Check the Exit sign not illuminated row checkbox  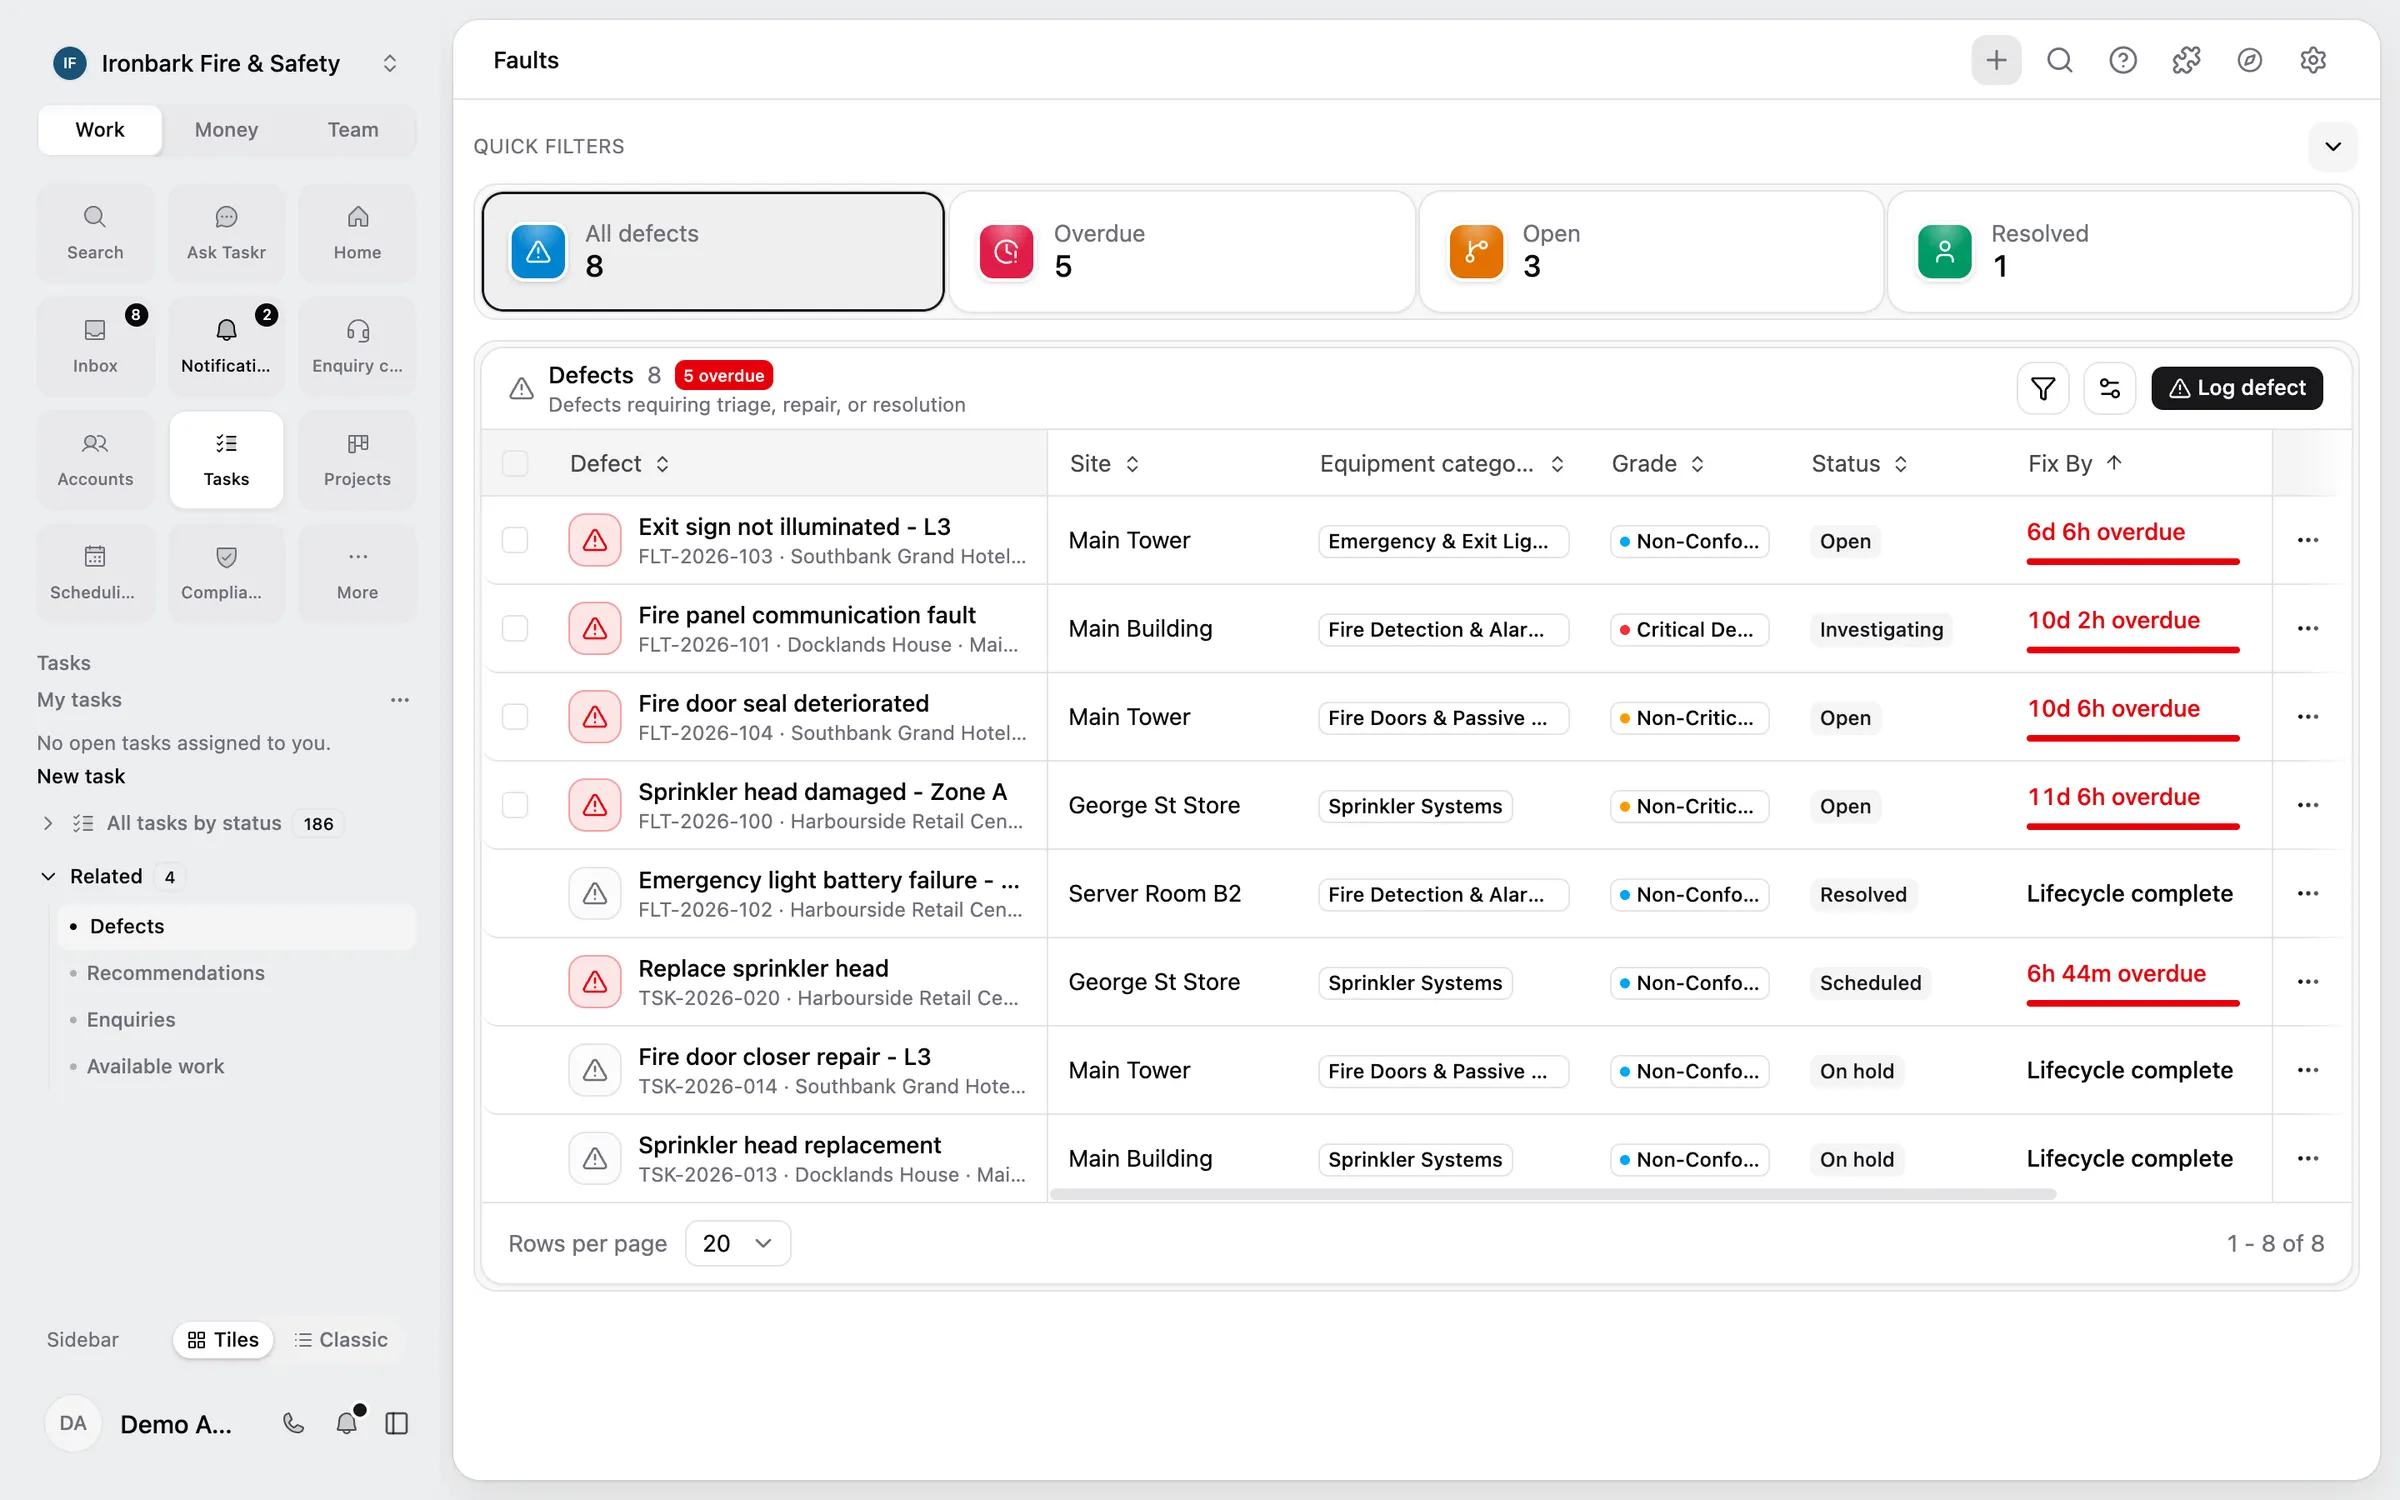(x=515, y=540)
